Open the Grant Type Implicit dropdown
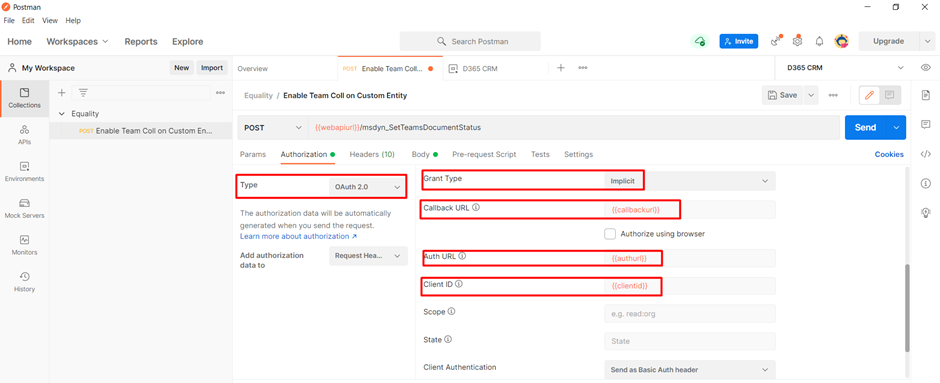Screen dimensions: 940x383 coord(689,180)
